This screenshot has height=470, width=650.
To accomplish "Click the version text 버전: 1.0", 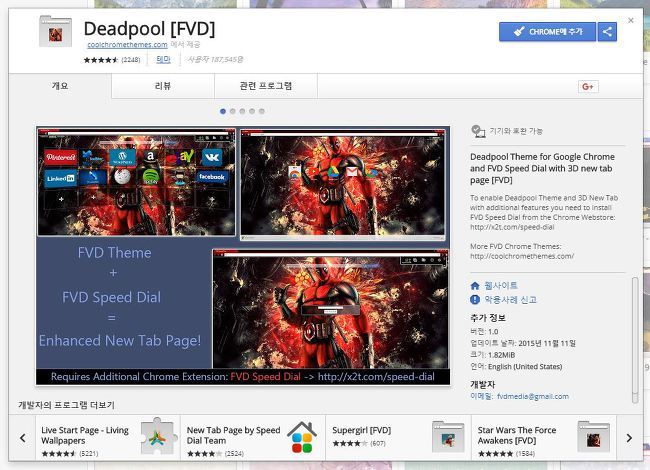I will click(484, 332).
